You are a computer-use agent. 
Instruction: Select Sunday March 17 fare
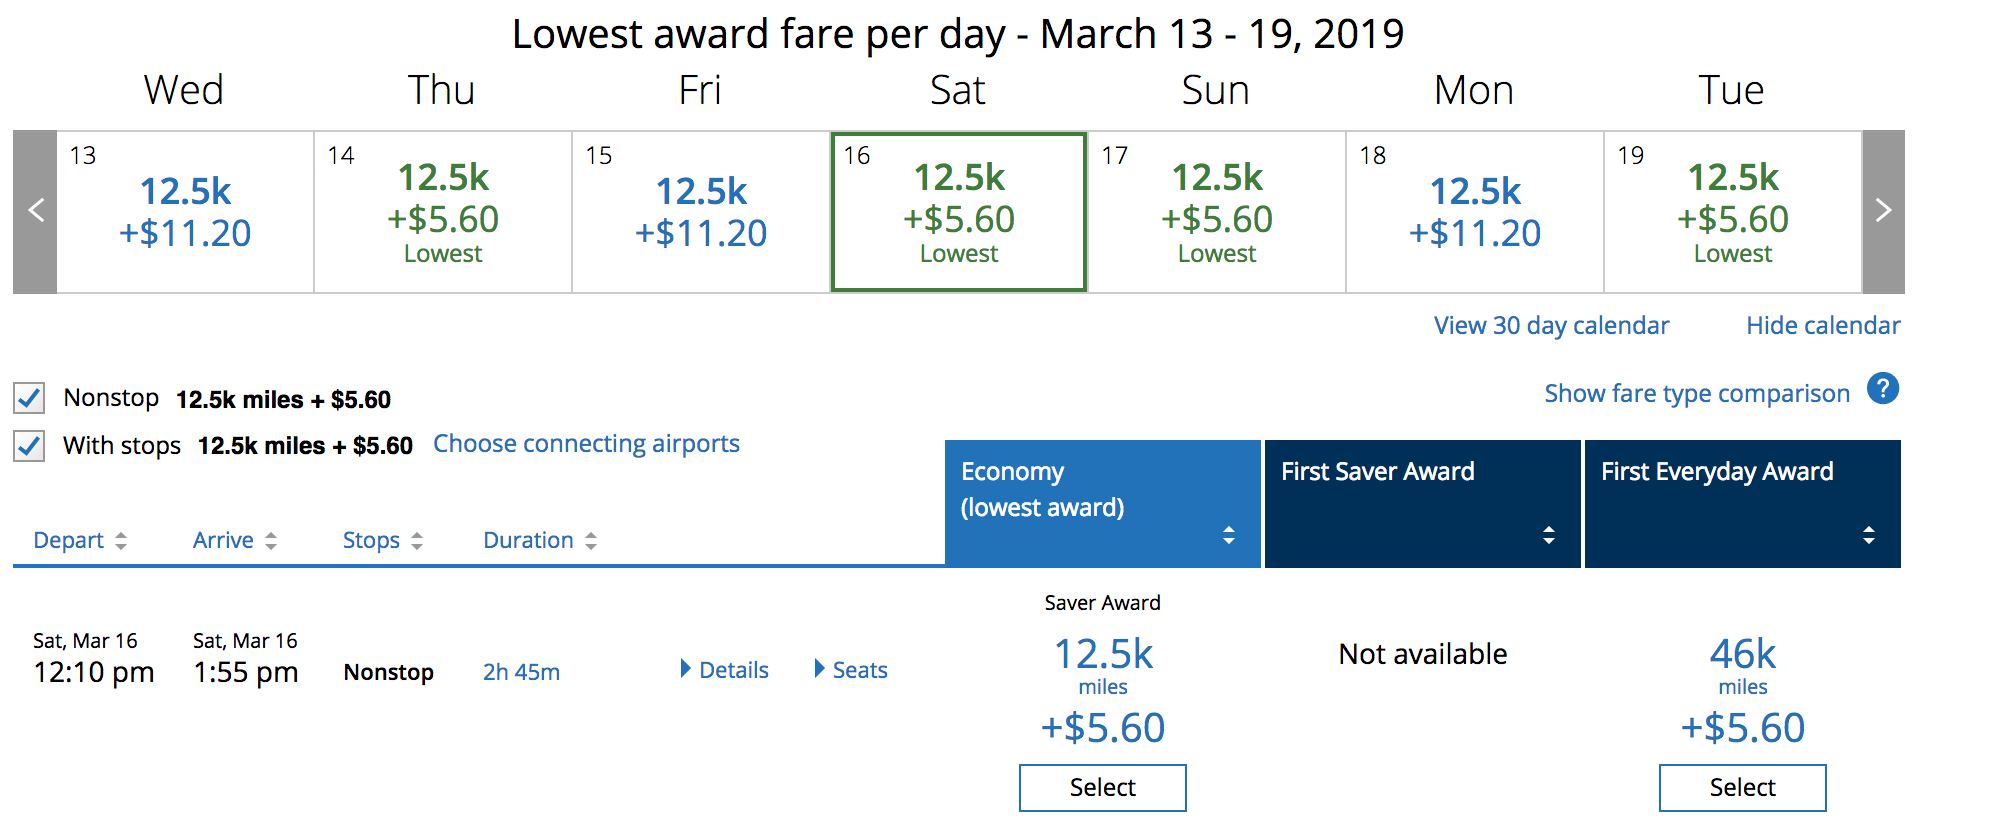[x=1217, y=213]
